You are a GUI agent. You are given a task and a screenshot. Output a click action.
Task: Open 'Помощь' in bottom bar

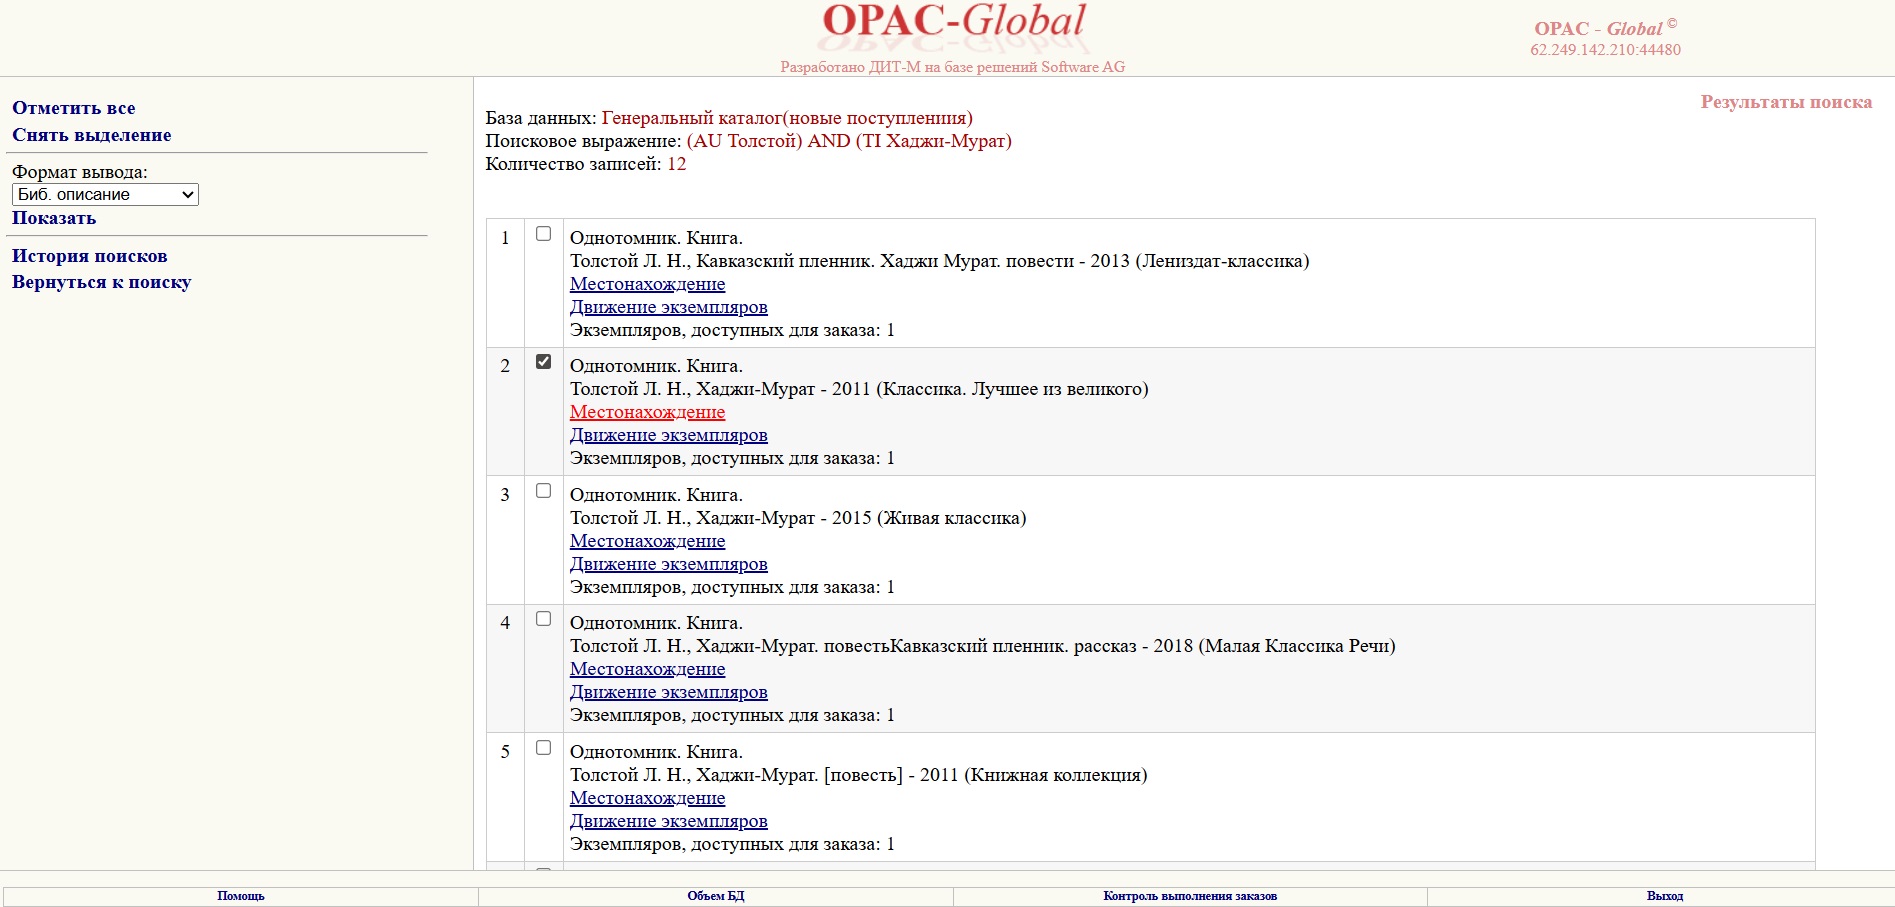(x=241, y=896)
